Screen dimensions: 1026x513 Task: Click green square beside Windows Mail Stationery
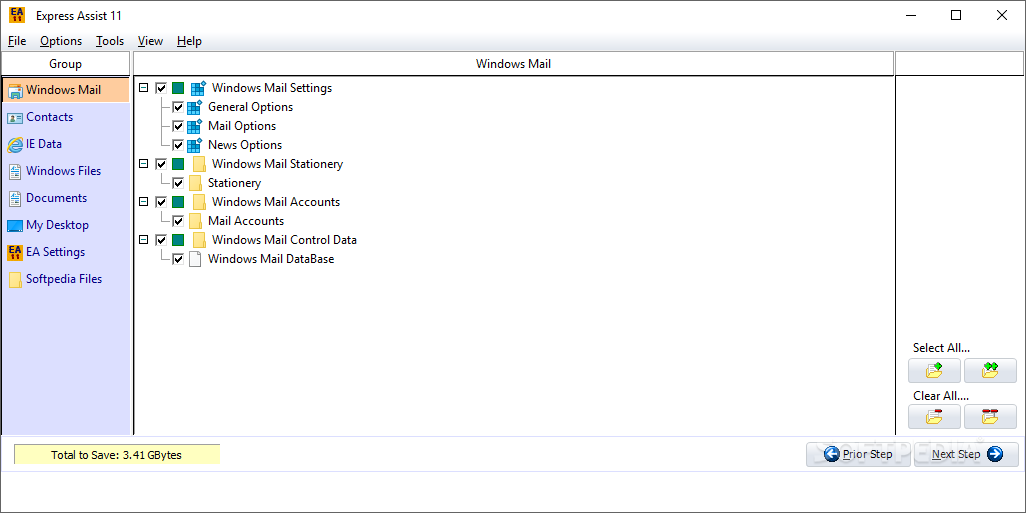178,164
